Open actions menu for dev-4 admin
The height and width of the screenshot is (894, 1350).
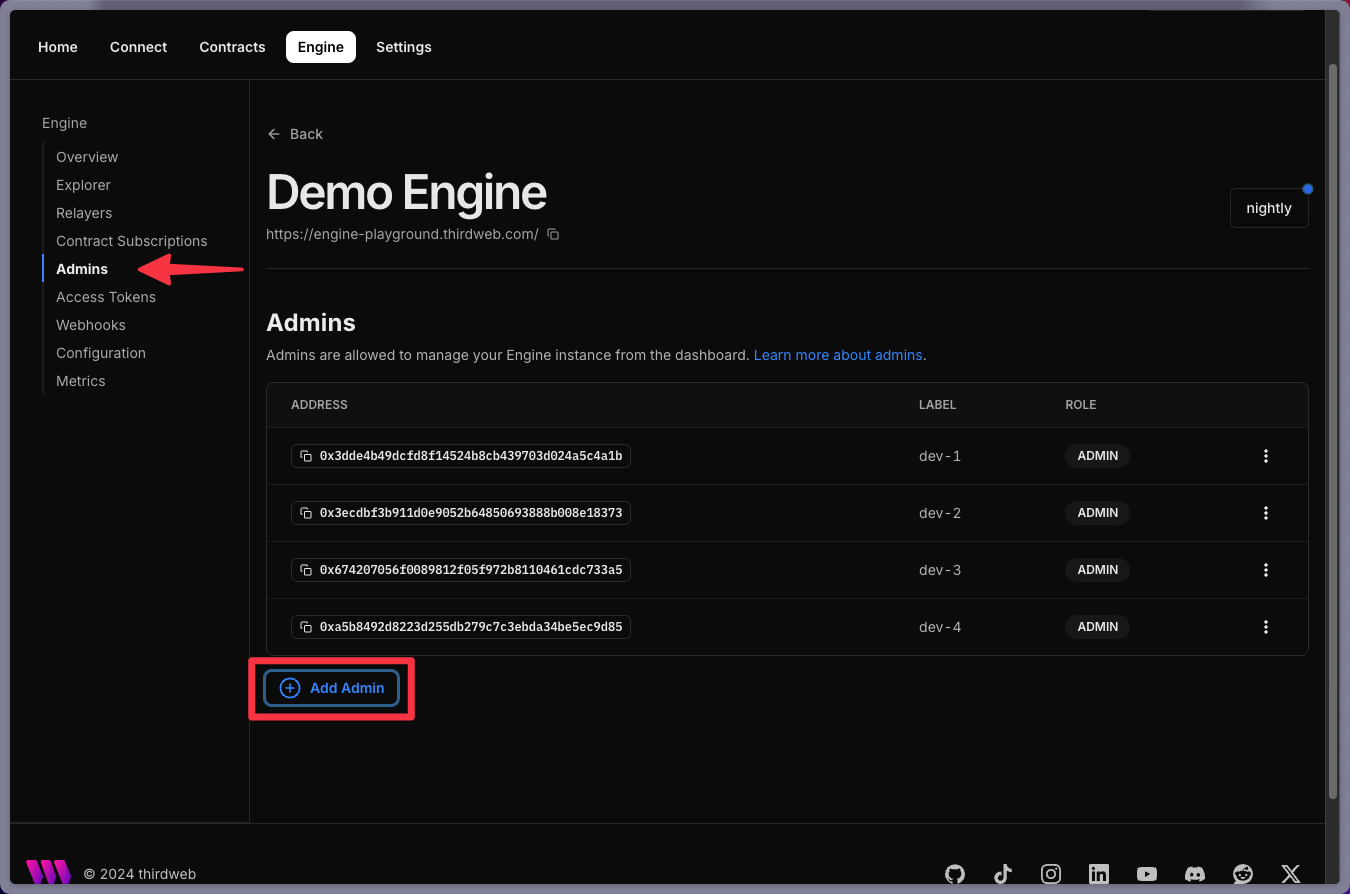point(1266,627)
